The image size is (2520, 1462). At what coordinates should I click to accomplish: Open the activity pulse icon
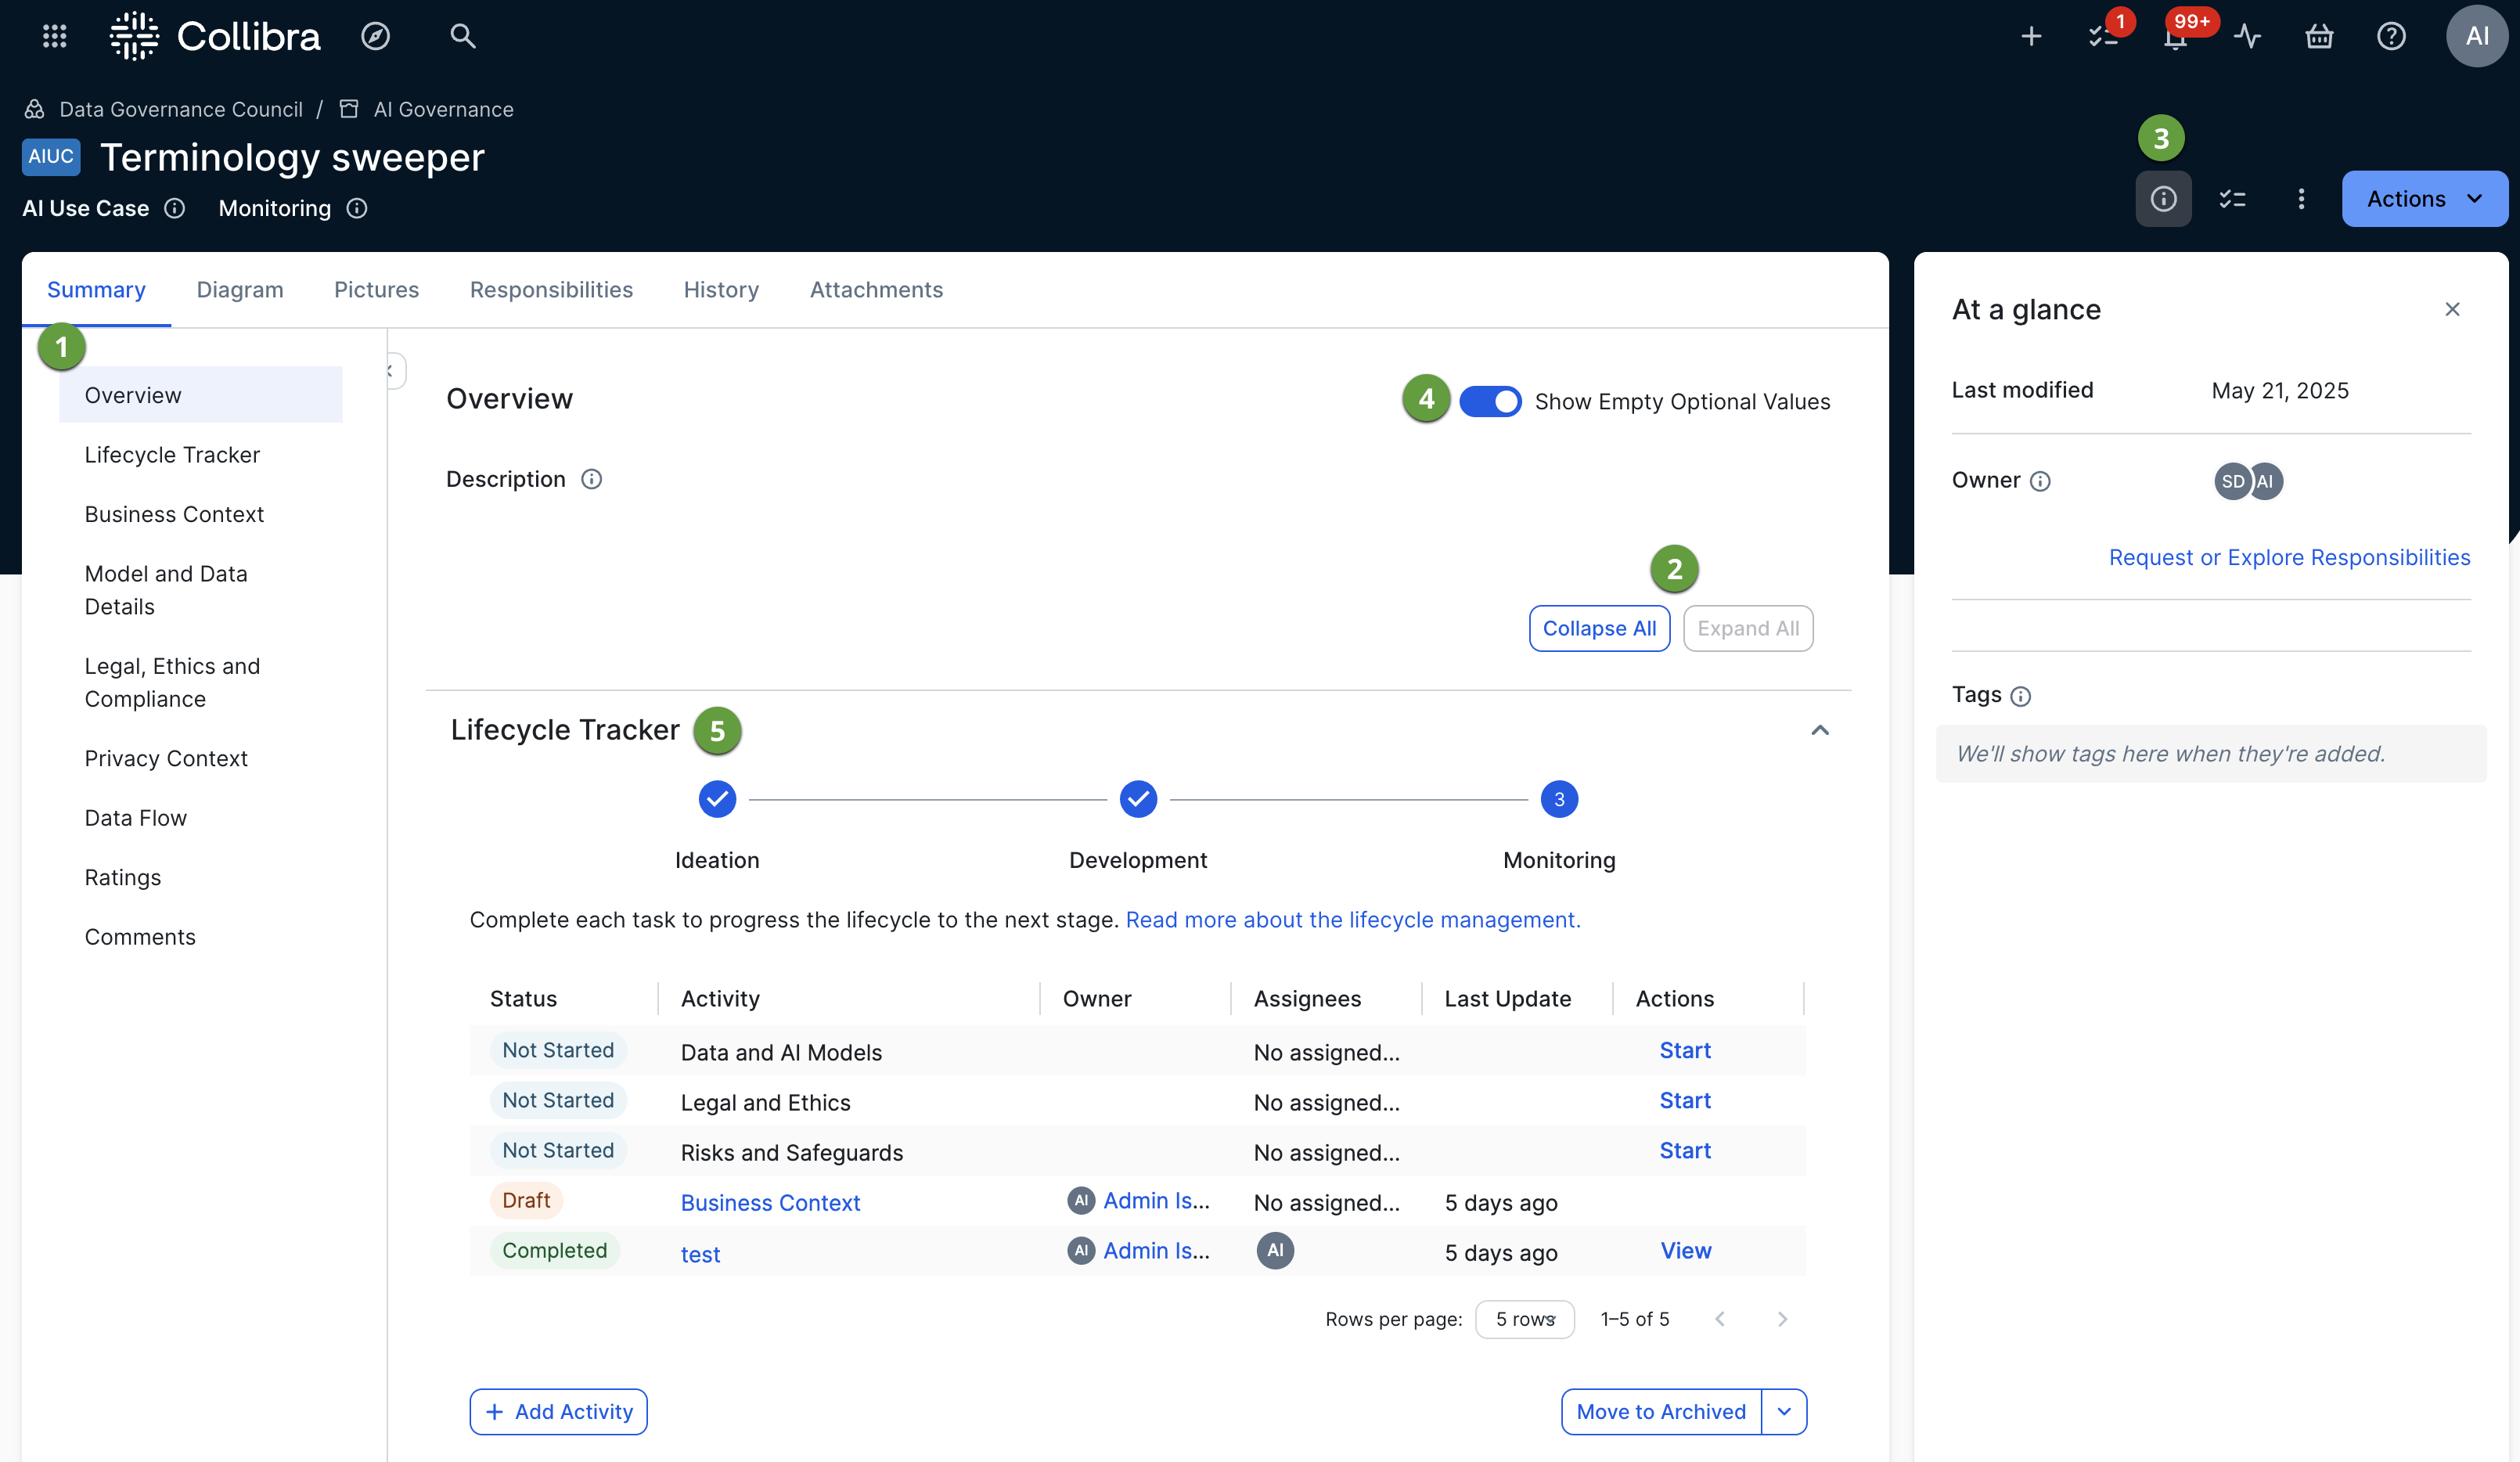point(2248,37)
